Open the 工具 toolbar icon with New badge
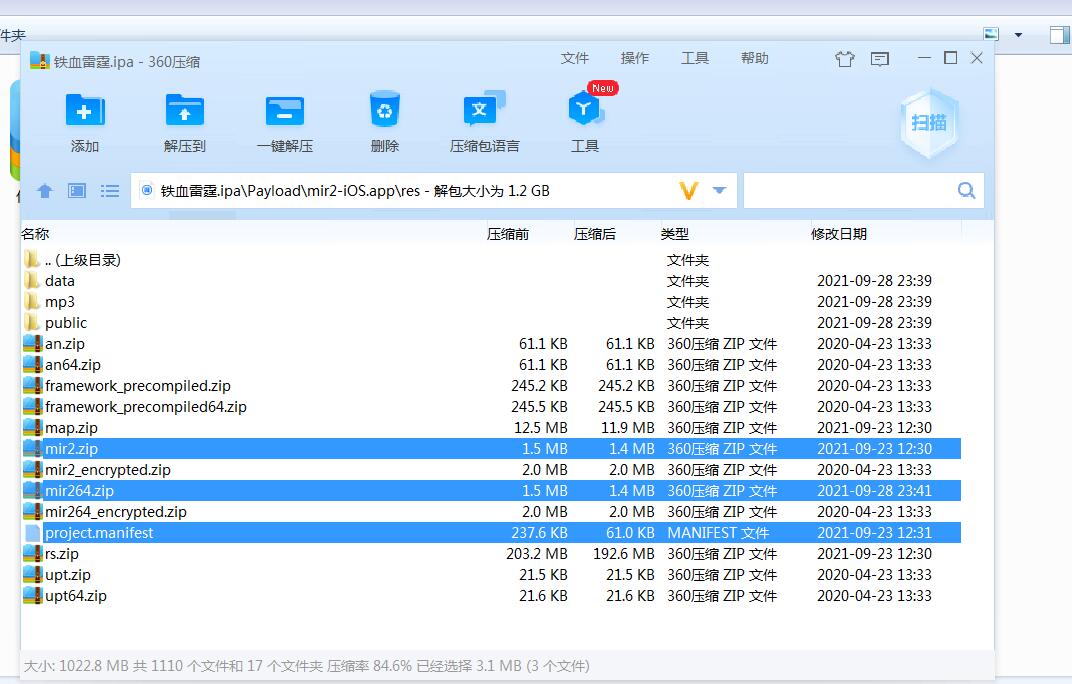This screenshot has height=684, width=1072. [584, 111]
